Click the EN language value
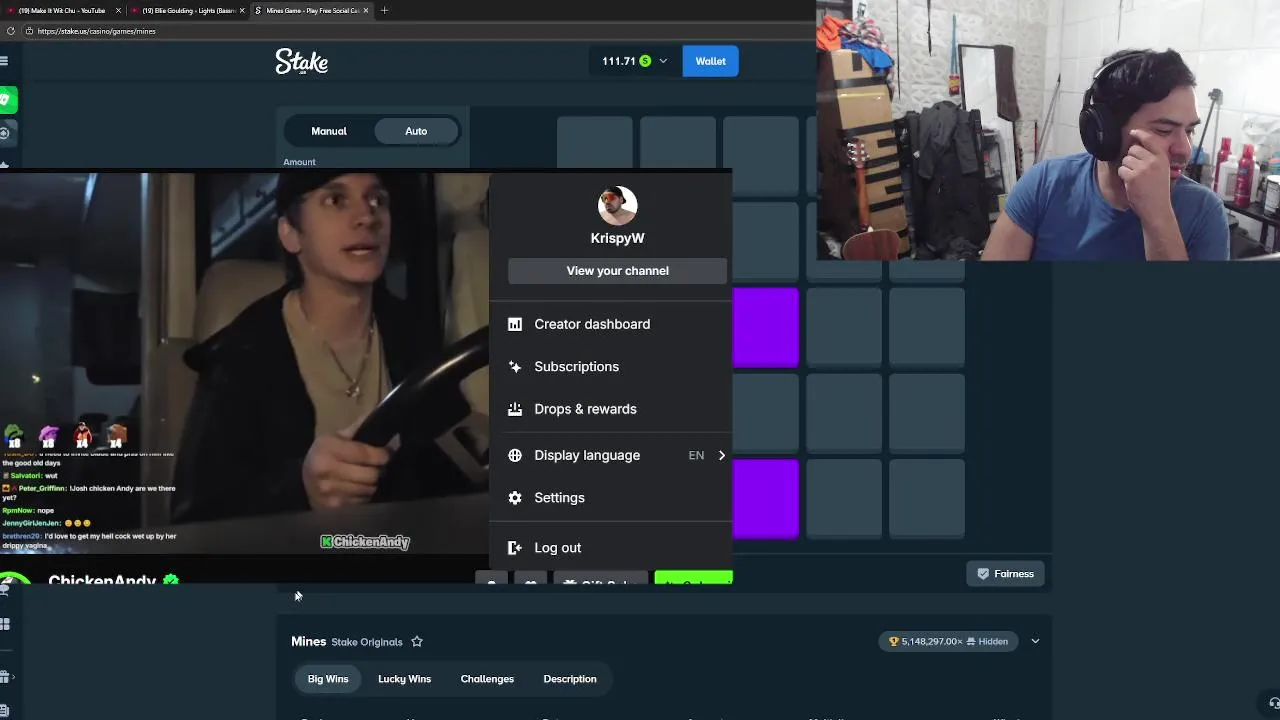1280x720 pixels. point(696,455)
